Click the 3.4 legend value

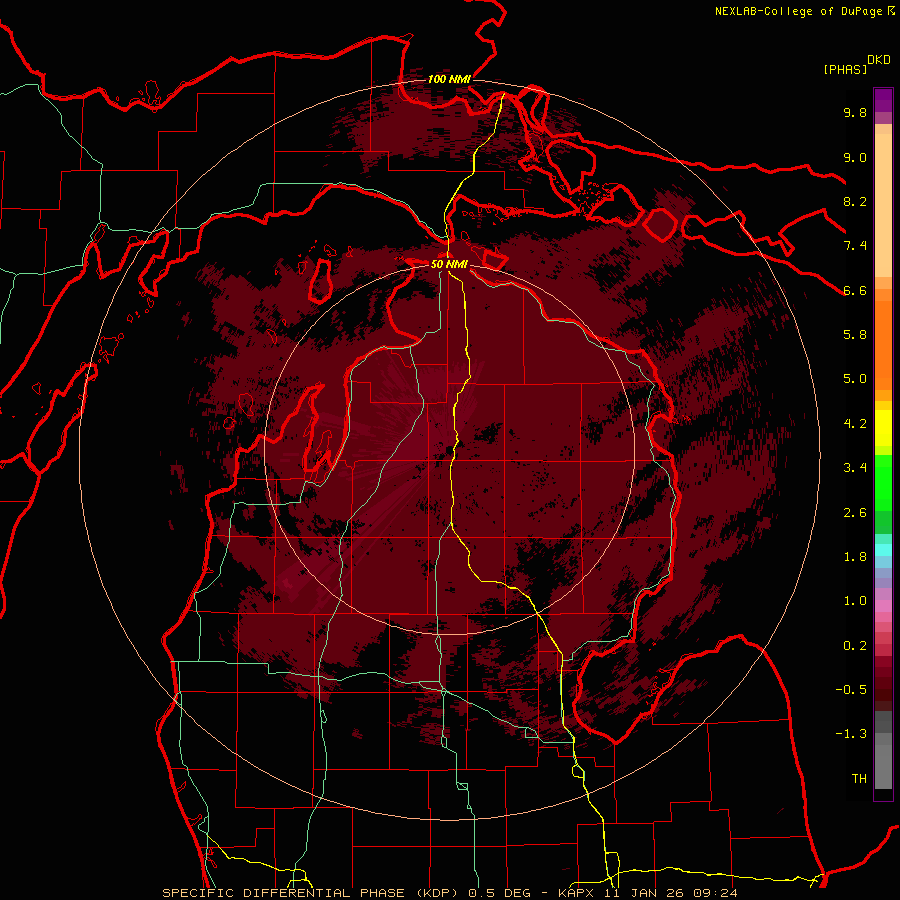coord(855,468)
